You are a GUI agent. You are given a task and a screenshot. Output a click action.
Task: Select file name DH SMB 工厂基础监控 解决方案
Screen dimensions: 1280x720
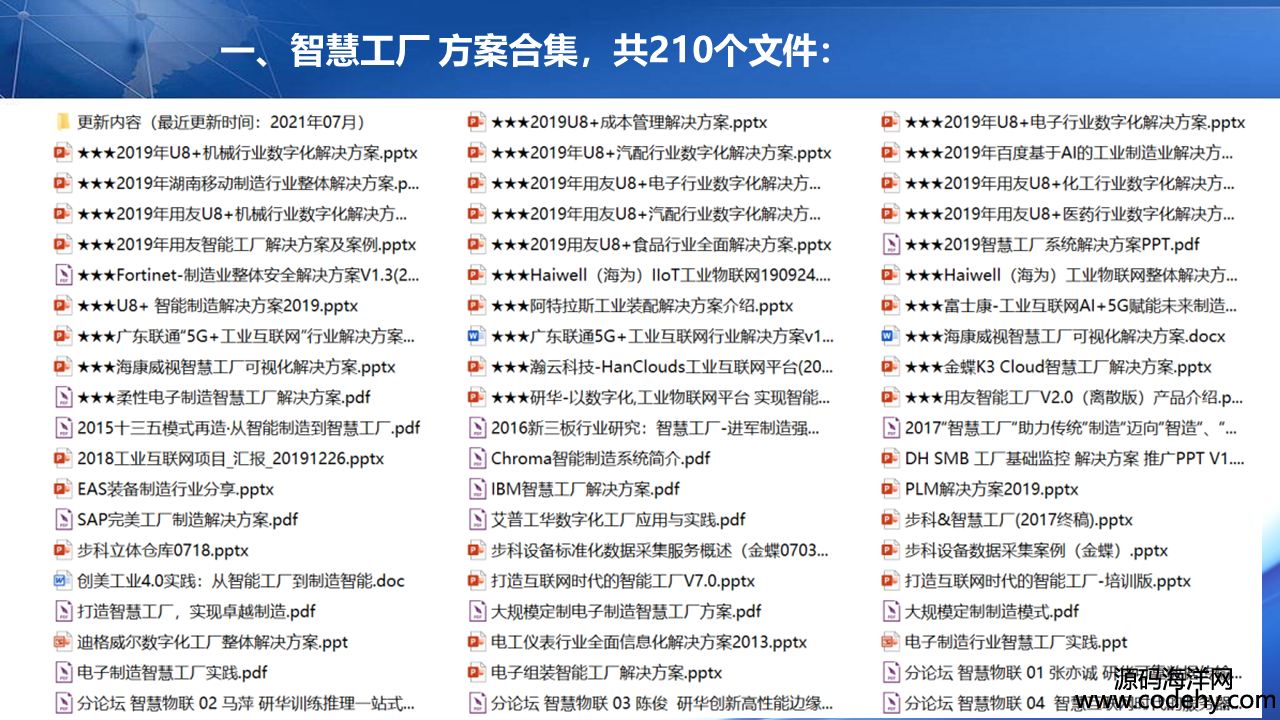[x=1074, y=459]
